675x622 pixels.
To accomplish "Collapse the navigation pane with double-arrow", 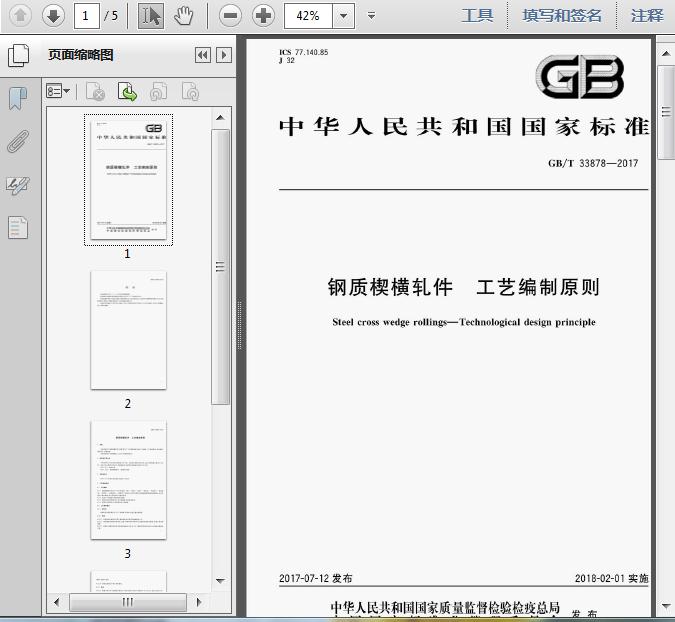I will [203, 55].
